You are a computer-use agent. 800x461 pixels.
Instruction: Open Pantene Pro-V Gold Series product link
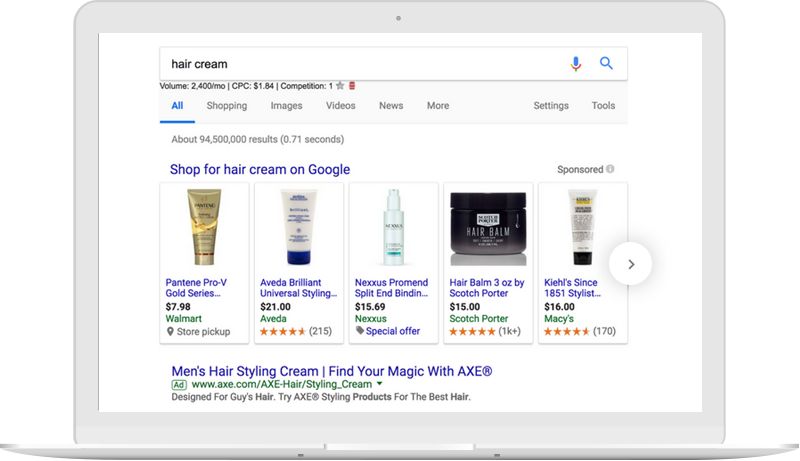click(x=196, y=288)
